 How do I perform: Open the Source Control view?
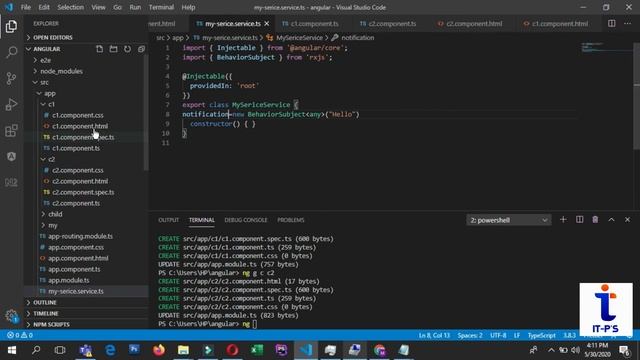11,78
